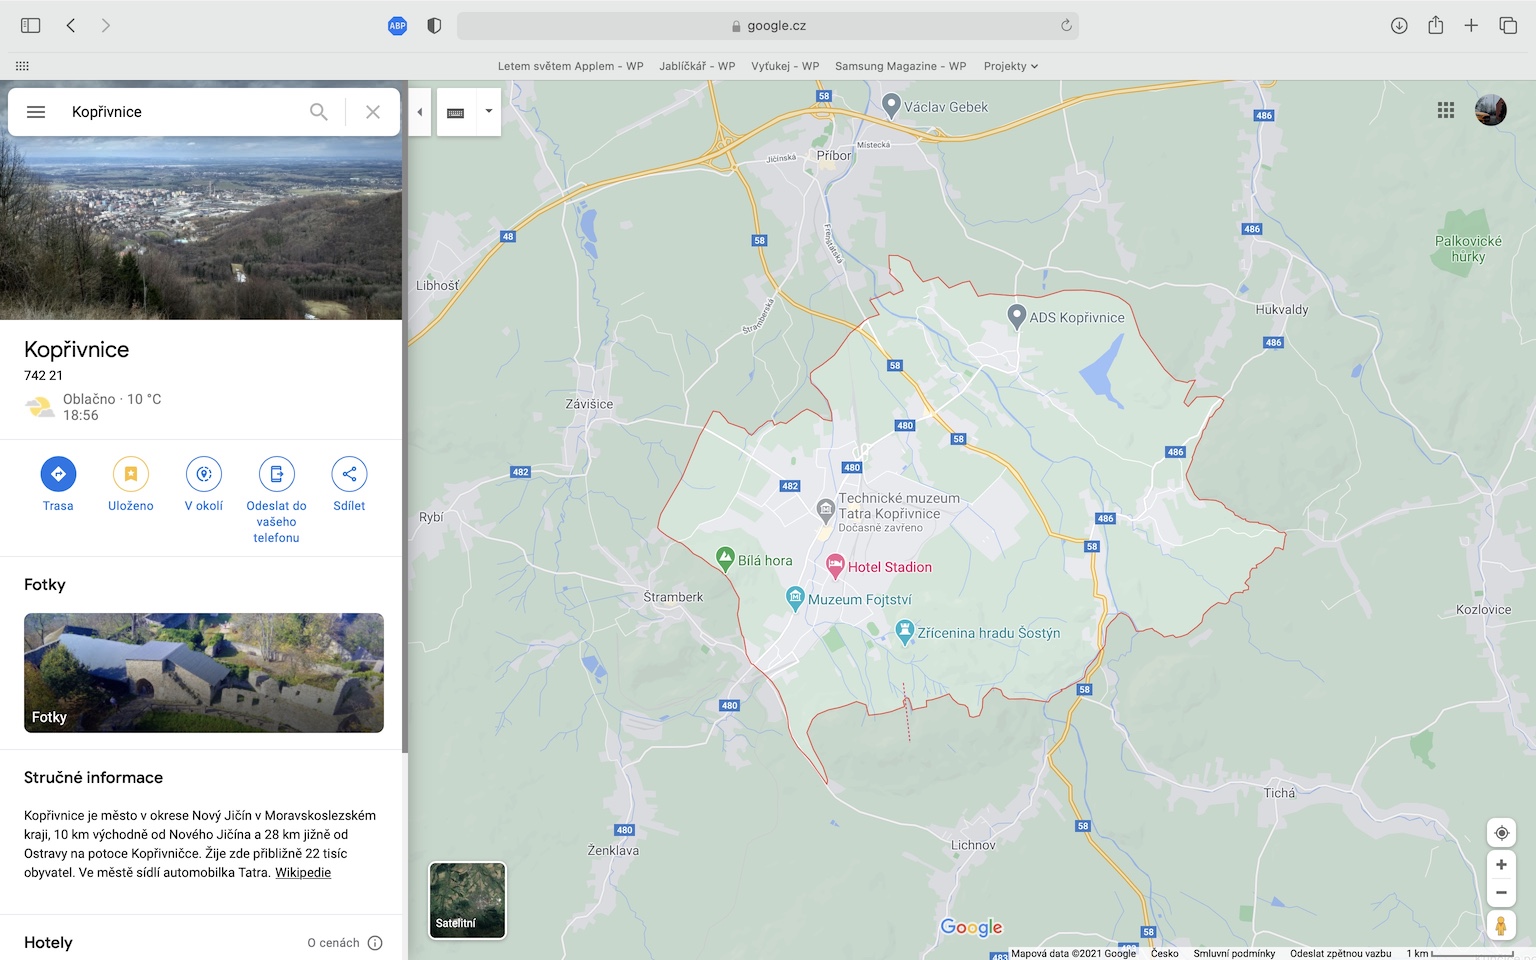Collapse the side panel arrow
Viewport: 1536px width, 960px height.
420,112
